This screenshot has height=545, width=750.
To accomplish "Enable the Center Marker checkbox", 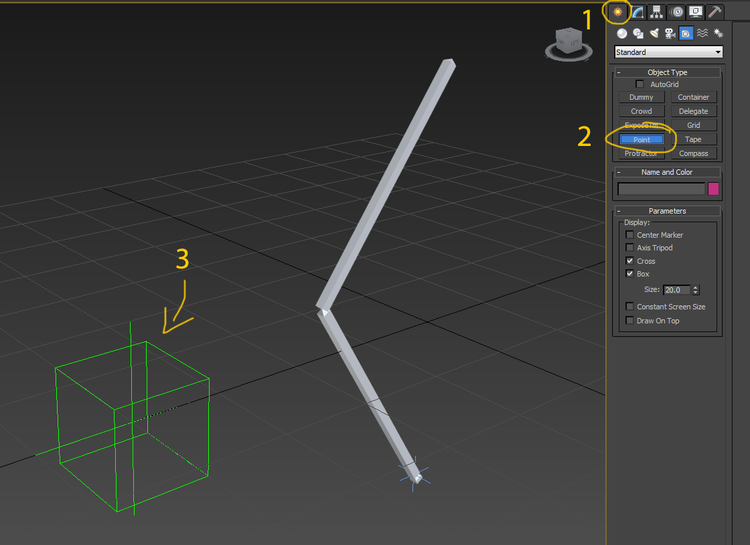I will 629,234.
